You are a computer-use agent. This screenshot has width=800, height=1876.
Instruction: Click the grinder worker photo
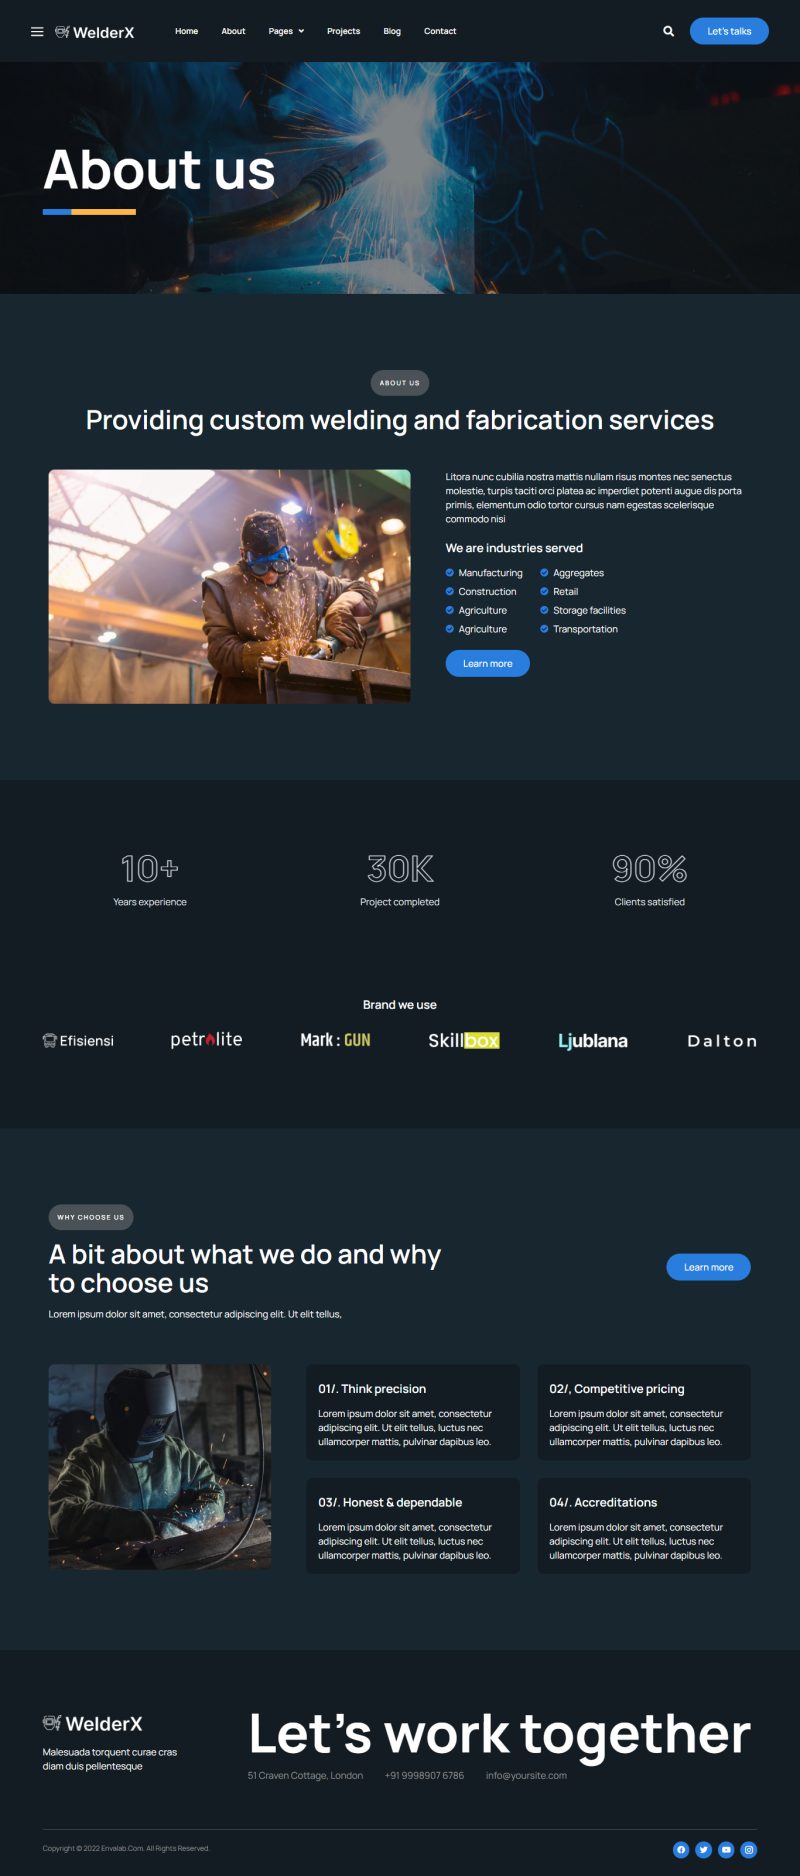pyautogui.click(x=230, y=586)
